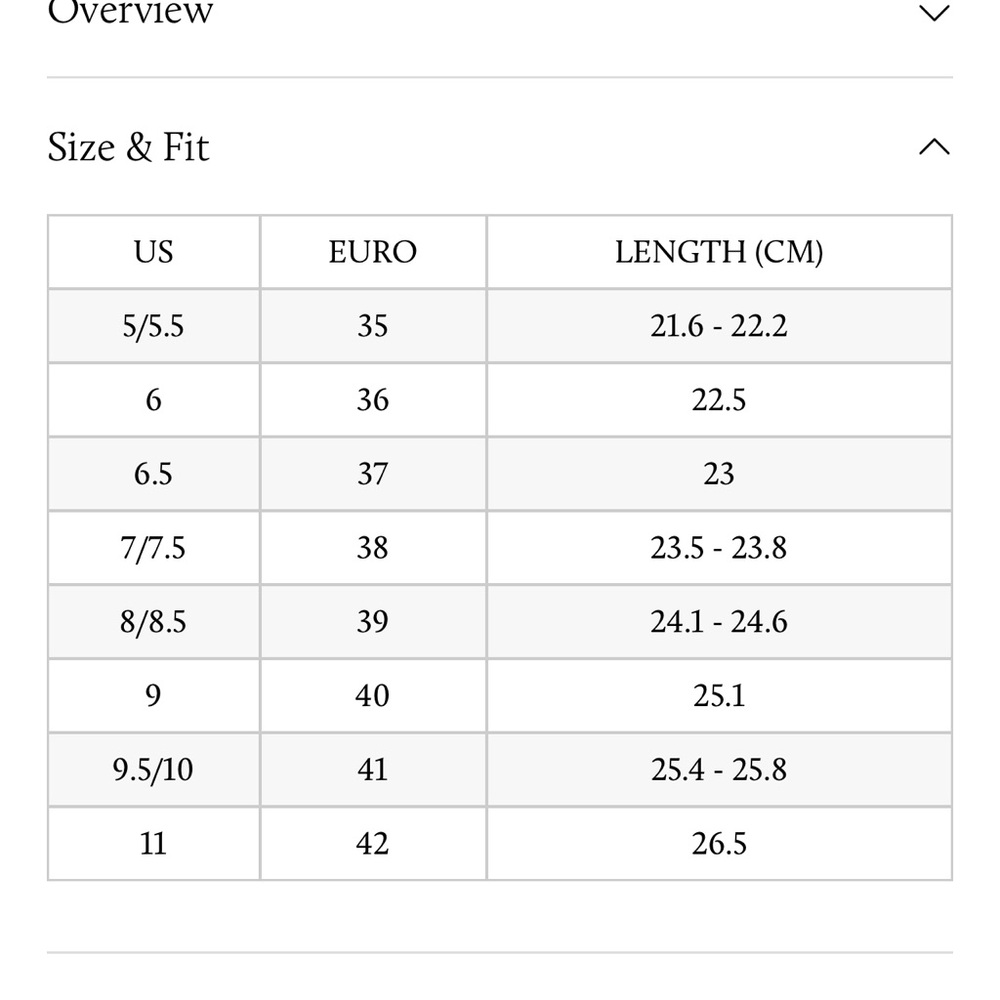Click US size 8/8.5 cell
Screen dimensions: 1000x1000
pyautogui.click(x=154, y=622)
